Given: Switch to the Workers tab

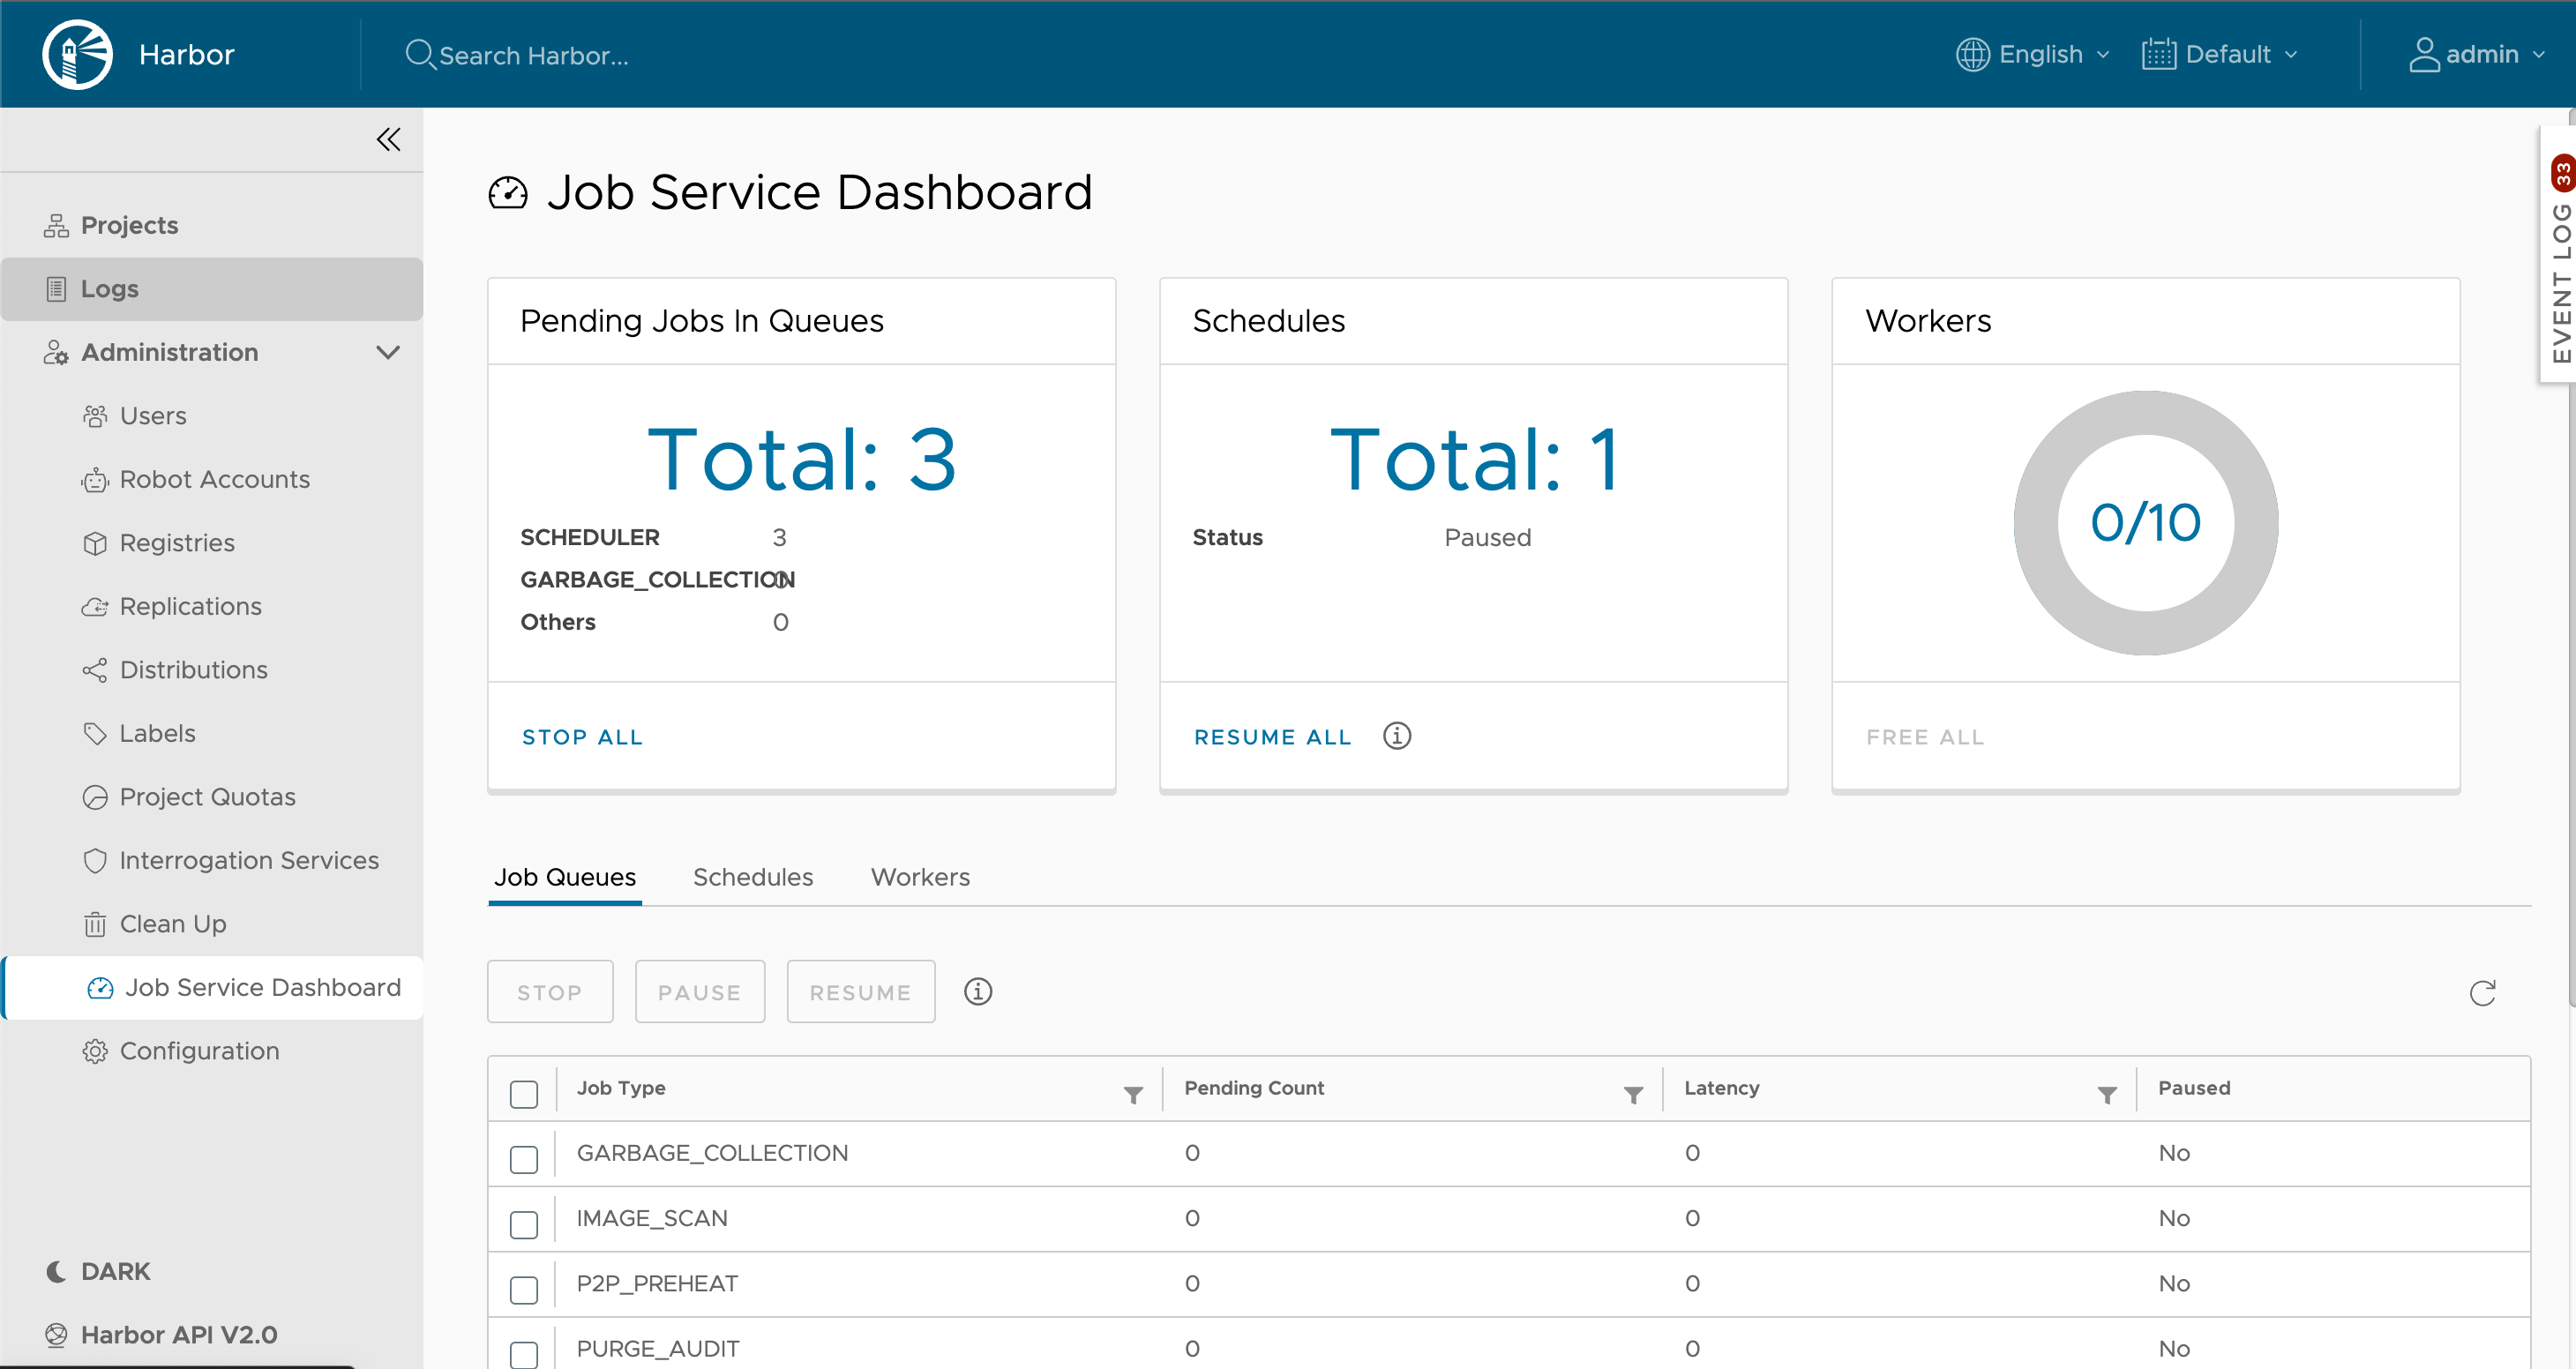Looking at the screenshot, I should click(x=920, y=877).
